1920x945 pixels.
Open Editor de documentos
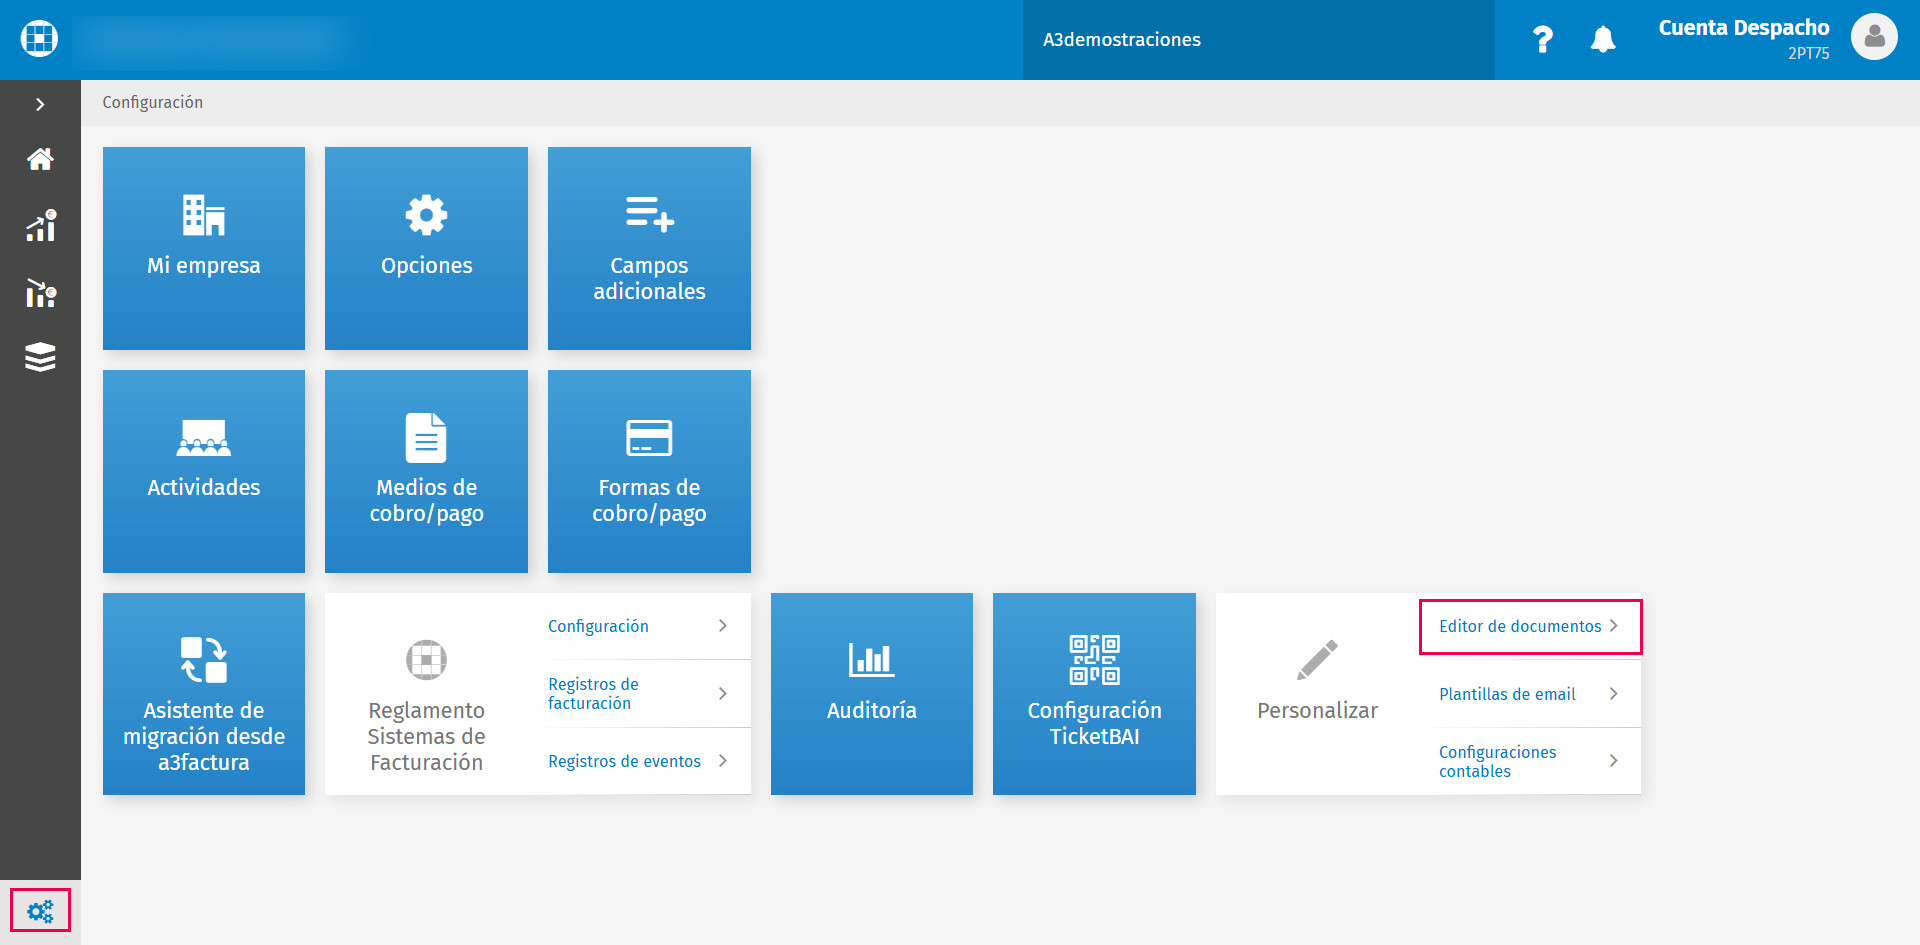(x=1529, y=626)
